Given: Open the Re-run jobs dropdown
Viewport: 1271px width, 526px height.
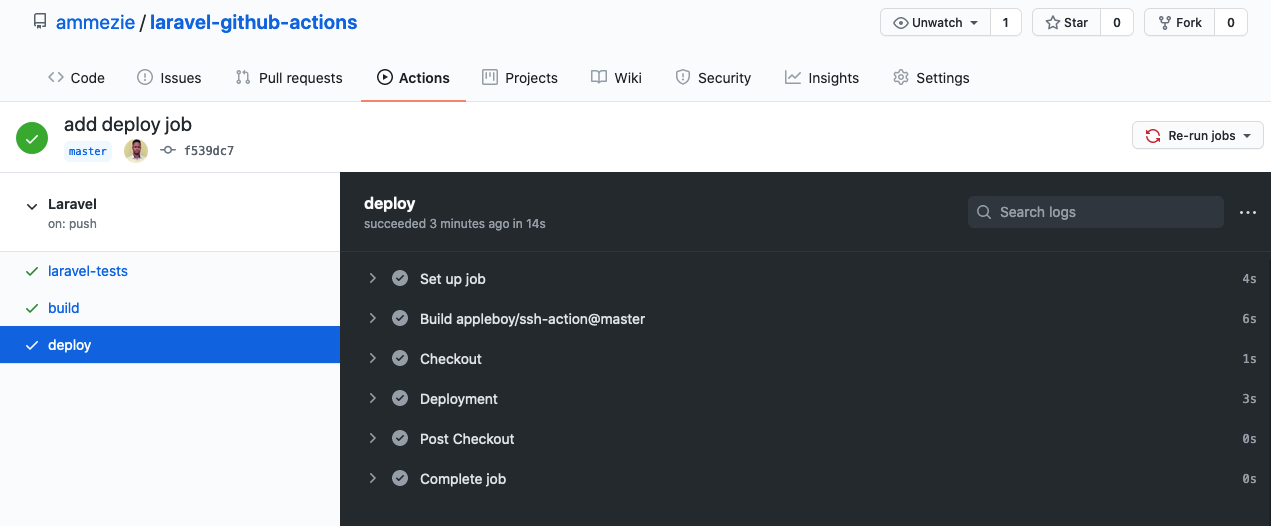Looking at the screenshot, I should [x=1197, y=136].
